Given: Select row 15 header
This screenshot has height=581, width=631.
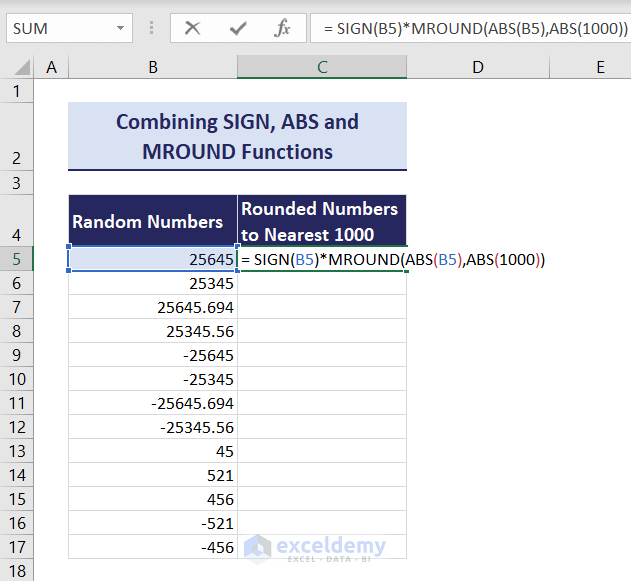Looking at the screenshot, I should (x=16, y=499).
